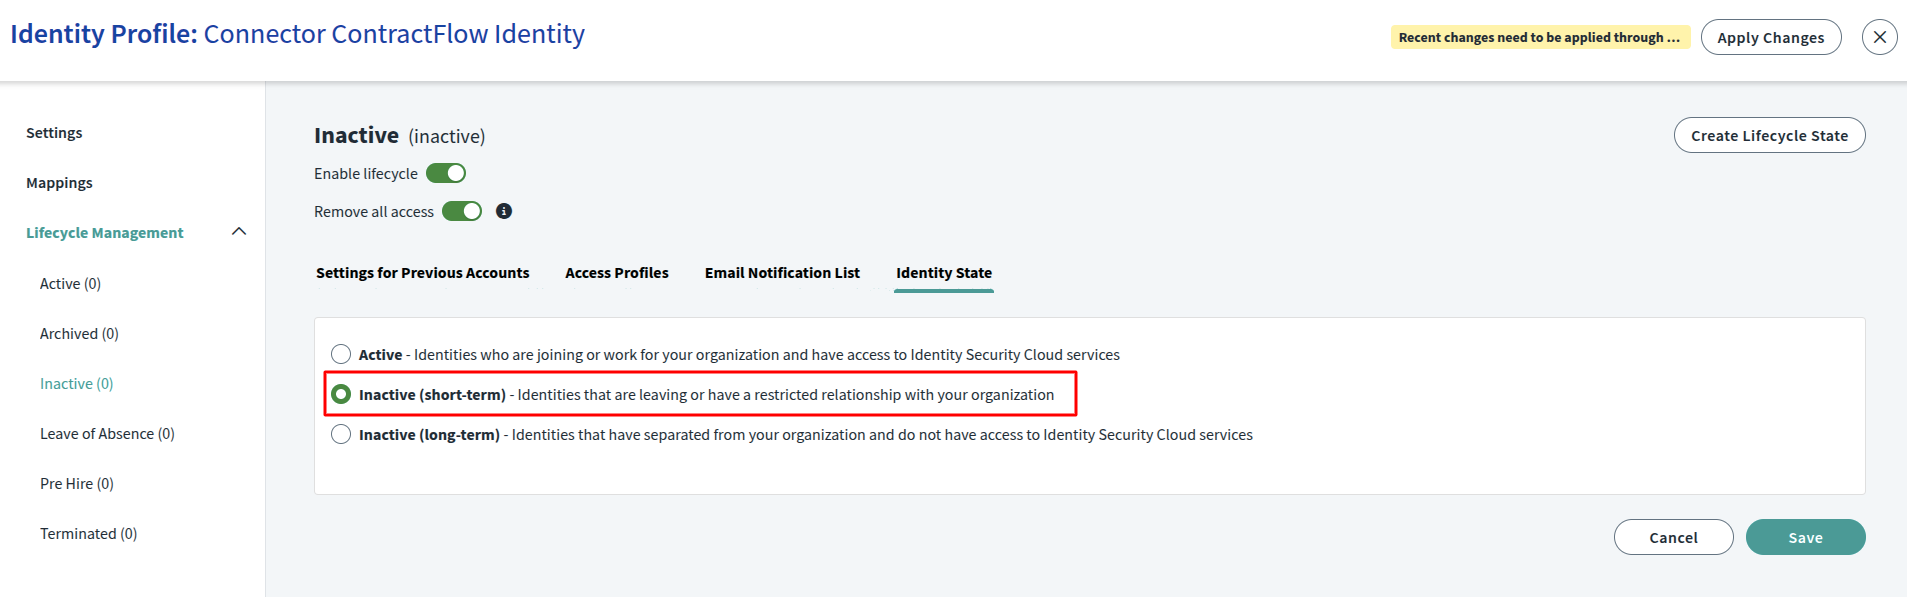Image resolution: width=1907 pixels, height=597 pixels.
Task: Save the lifecycle state changes
Action: [1805, 537]
